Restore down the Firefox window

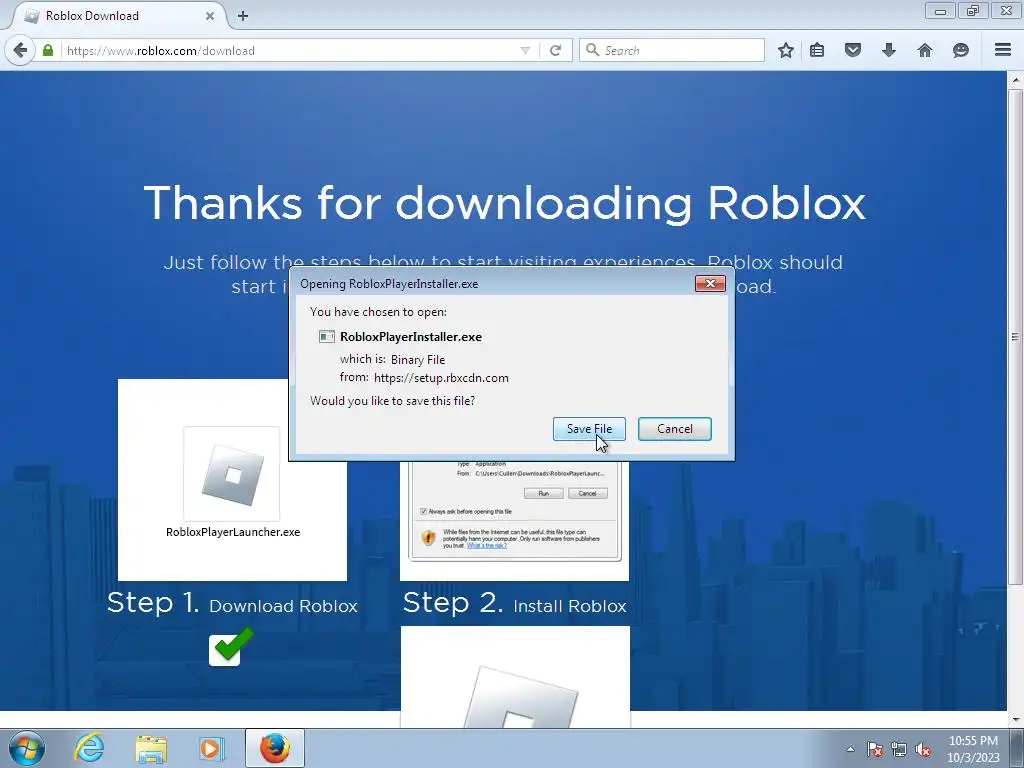(x=973, y=10)
